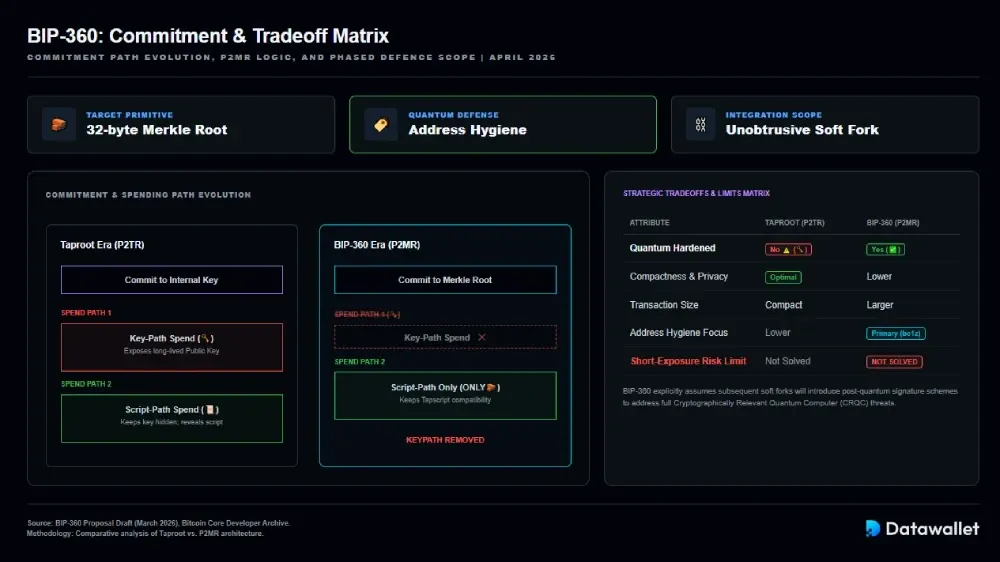Click 'Keeps Tapscript compatibility' caption
The width and height of the screenshot is (1000, 562).
click(x=445, y=400)
